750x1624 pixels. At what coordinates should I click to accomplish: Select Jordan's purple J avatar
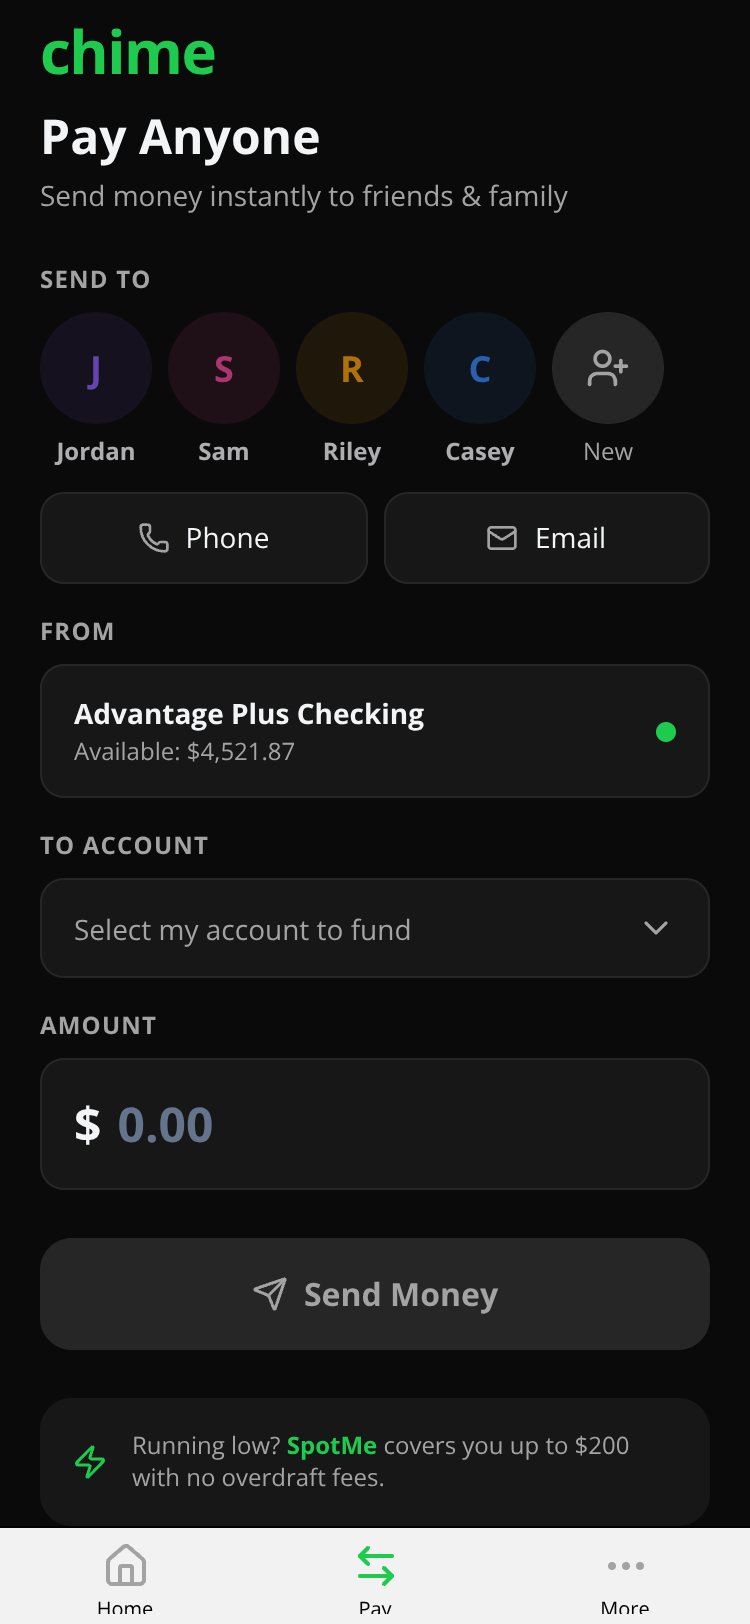[x=96, y=368]
